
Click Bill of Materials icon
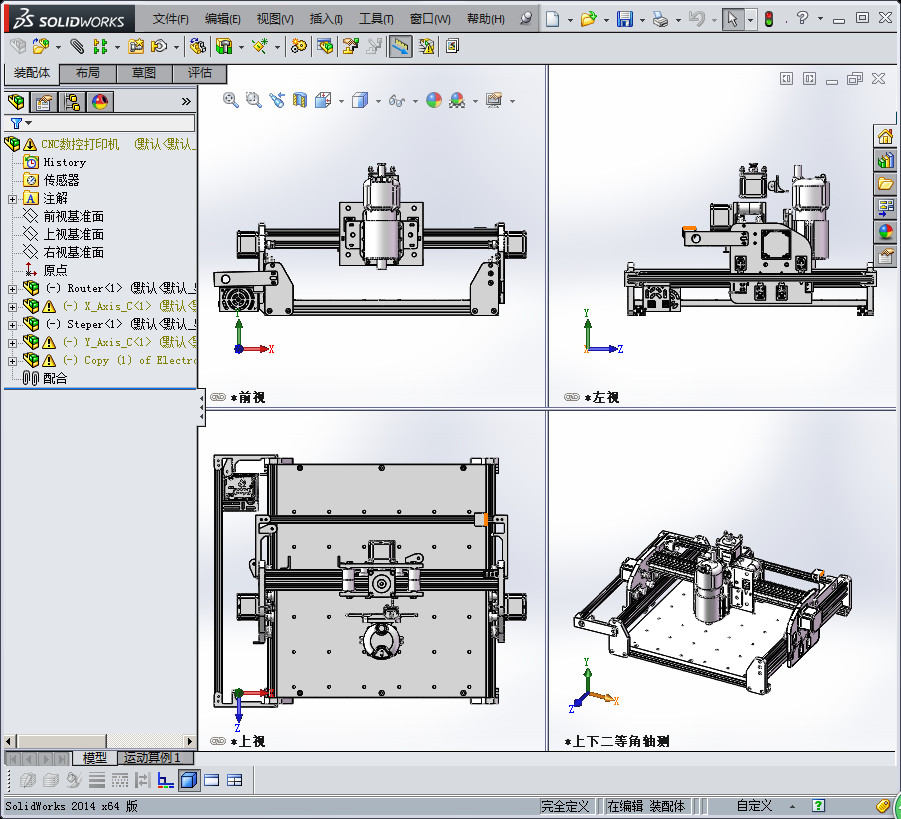(x=325, y=46)
